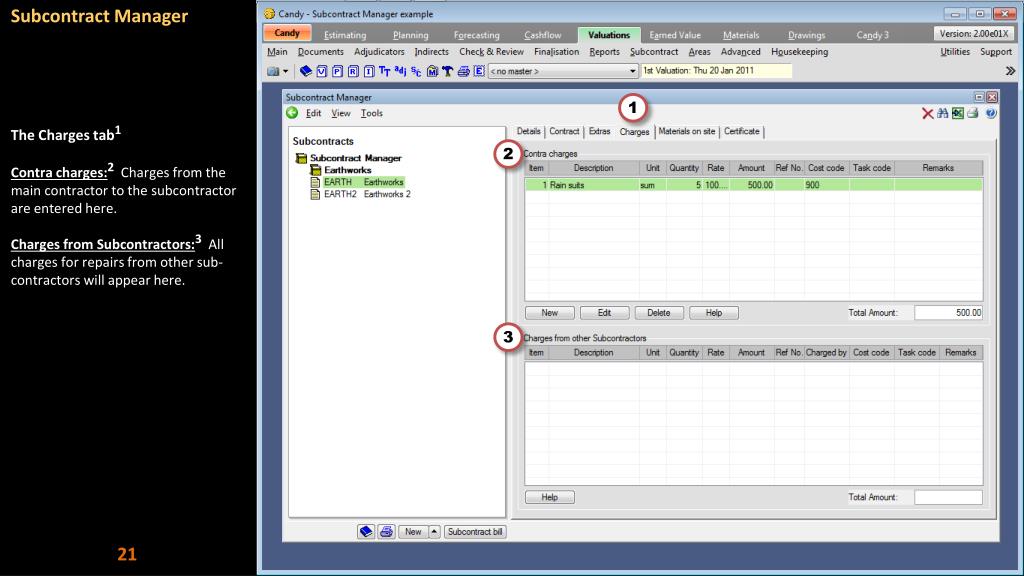
Task: Click the 1st Valuation date field
Action: point(716,71)
